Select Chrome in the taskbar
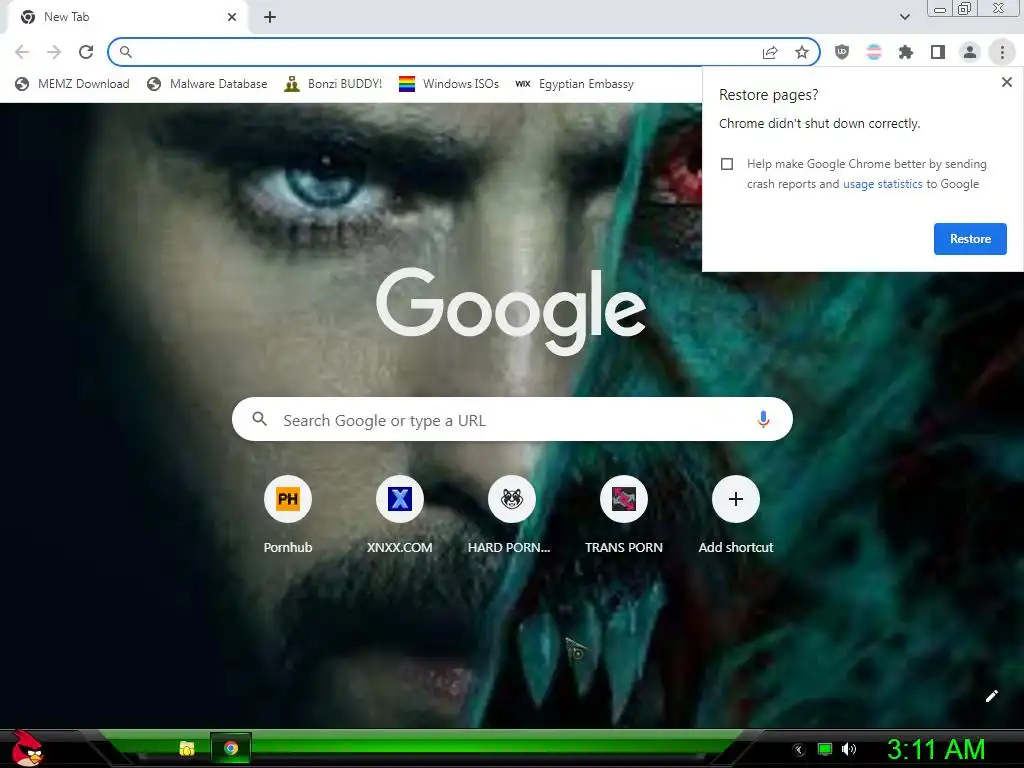This screenshot has height=768, width=1024. [231, 748]
